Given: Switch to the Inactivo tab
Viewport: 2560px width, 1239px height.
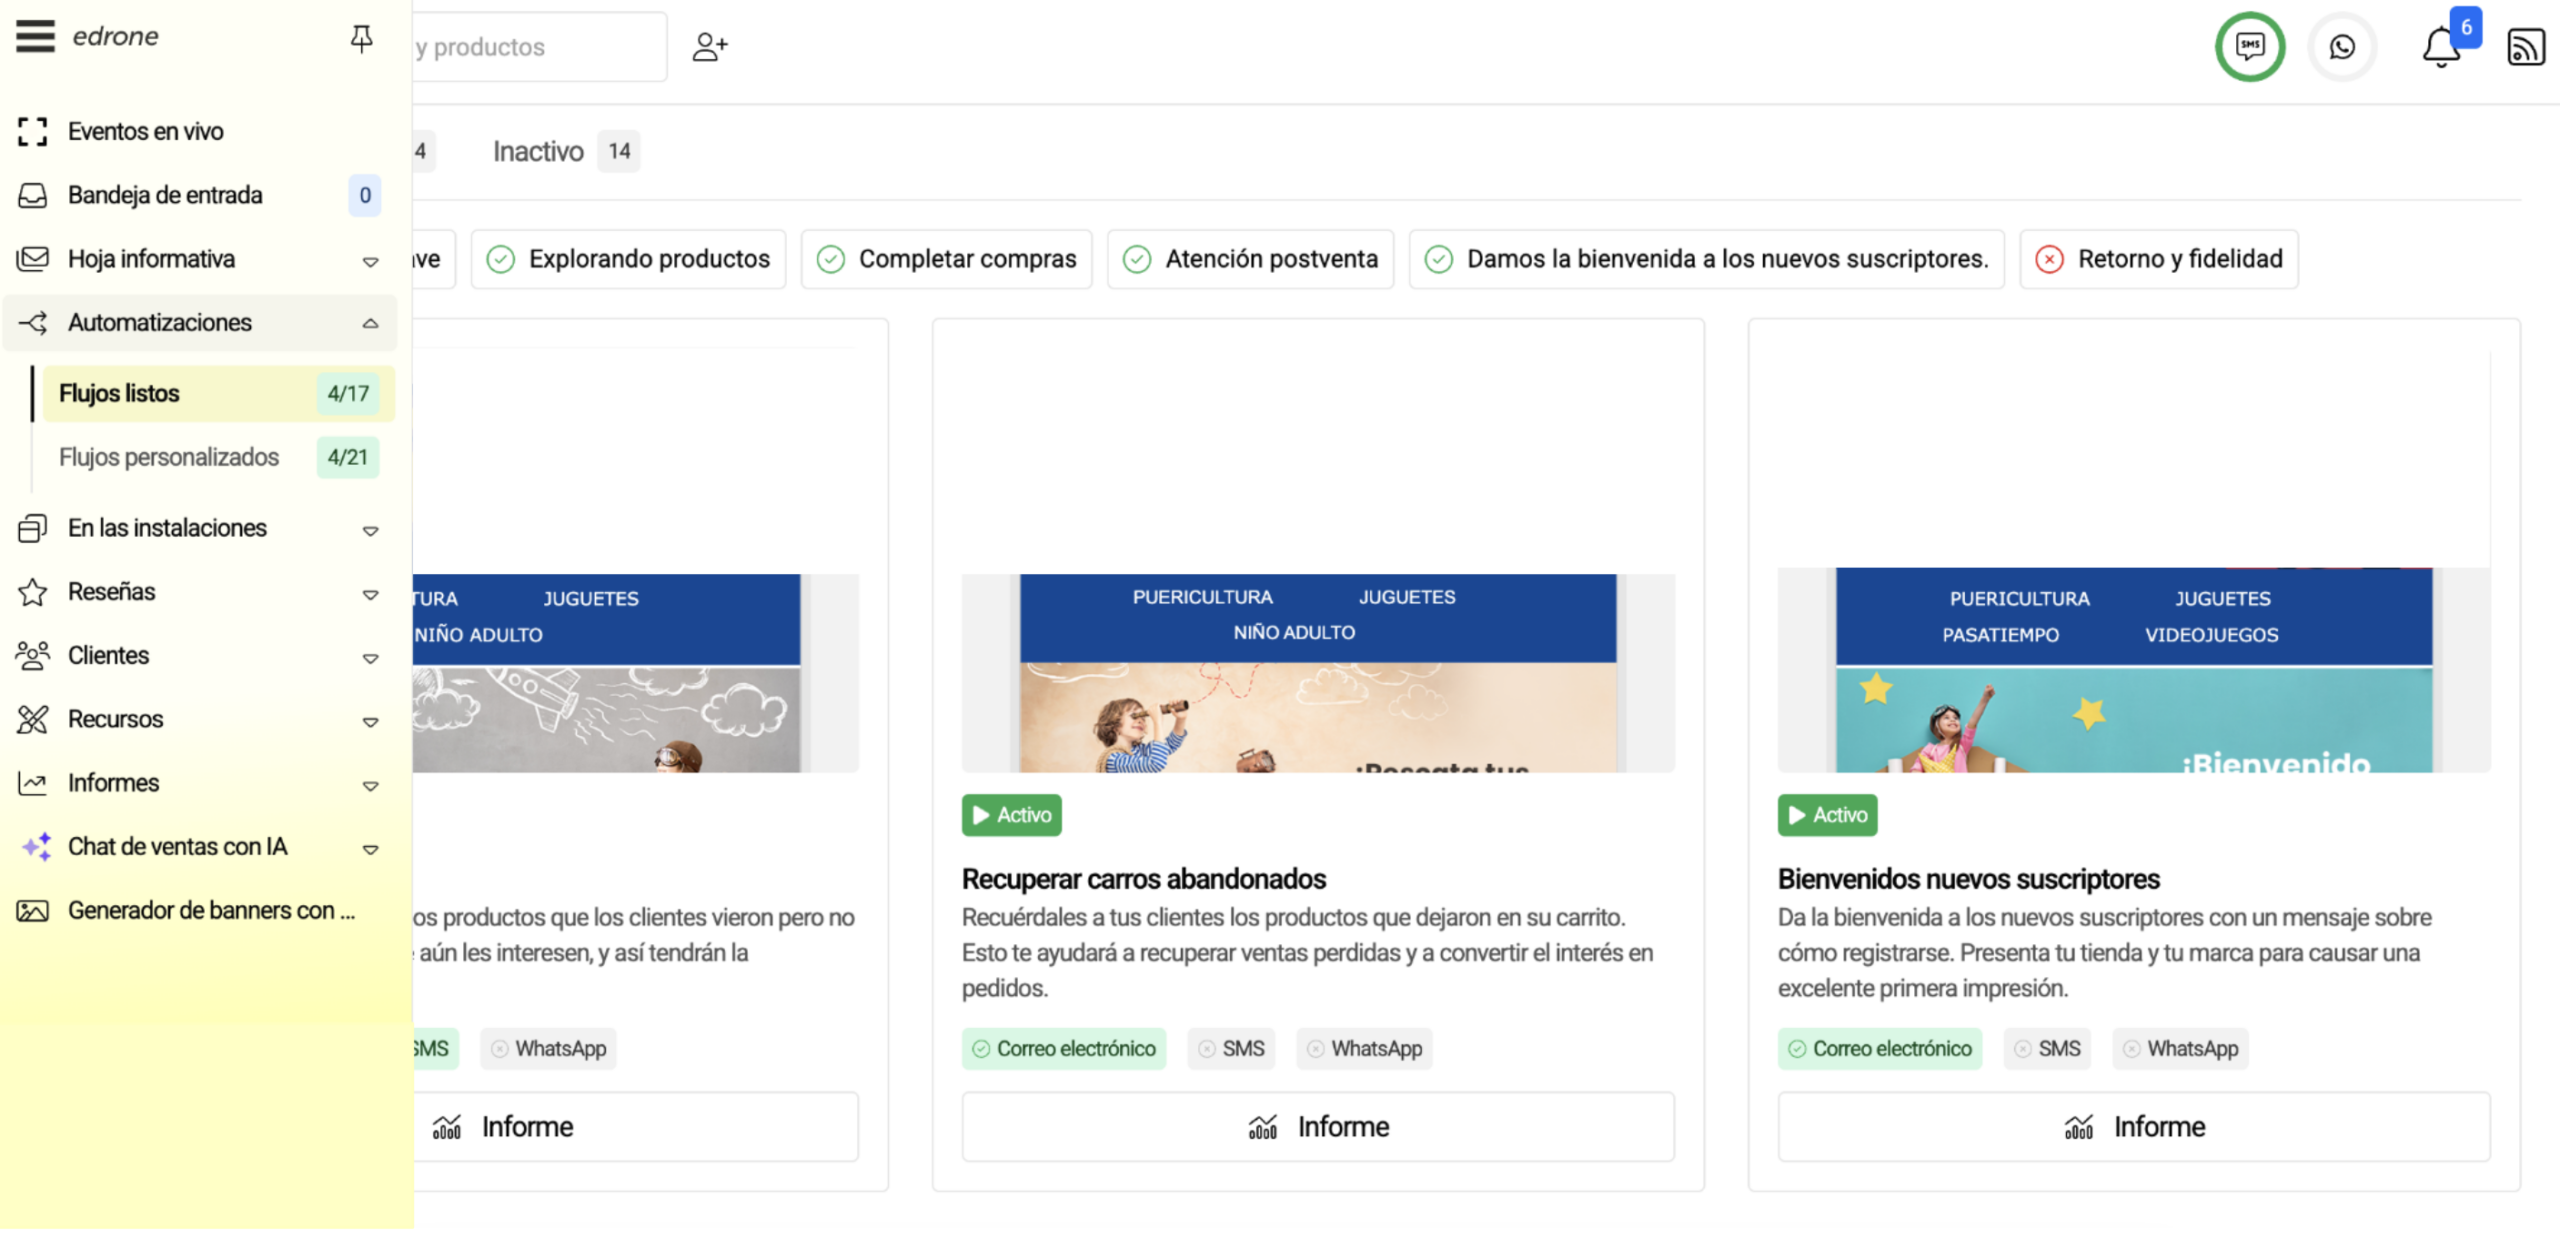Looking at the screenshot, I should [538, 150].
